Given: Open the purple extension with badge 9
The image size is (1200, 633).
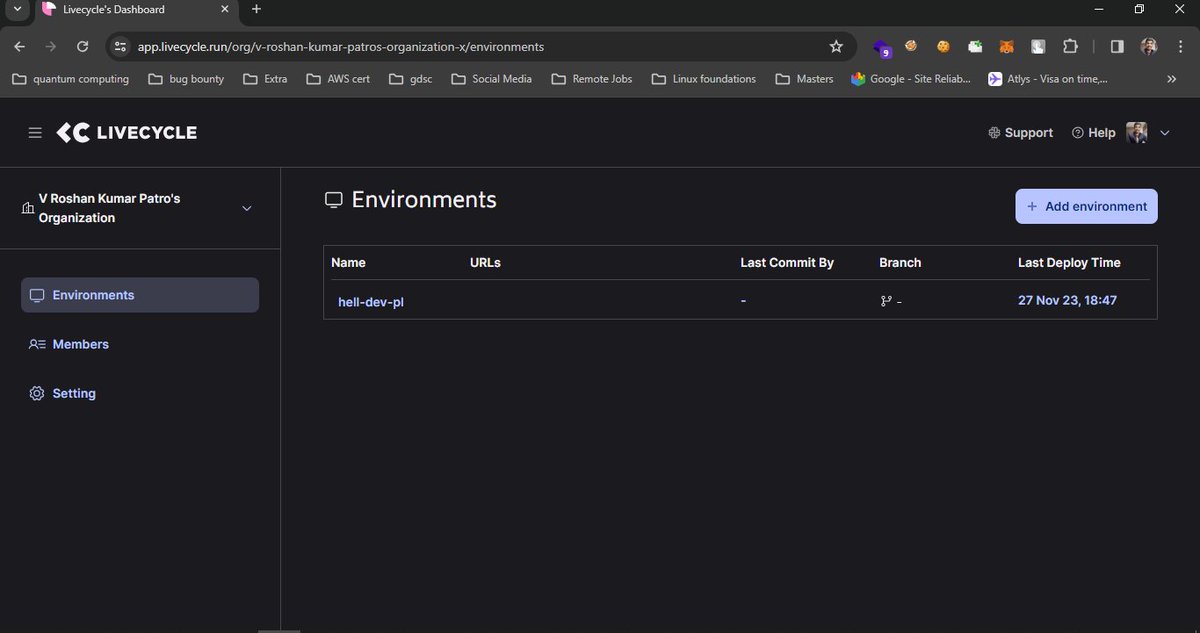Looking at the screenshot, I should [x=882, y=47].
